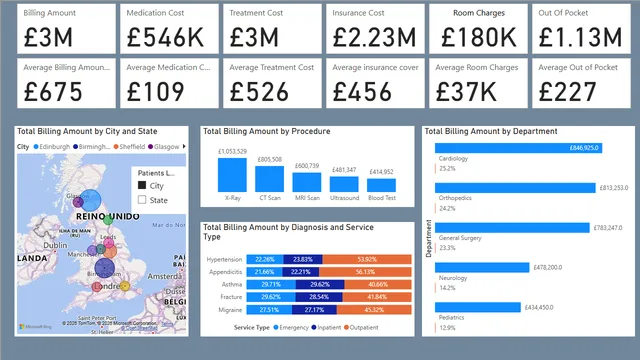Click the Total Billing Amount by Department title
Image resolution: width=640 pixels, height=360 pixels.
[491, 131]
